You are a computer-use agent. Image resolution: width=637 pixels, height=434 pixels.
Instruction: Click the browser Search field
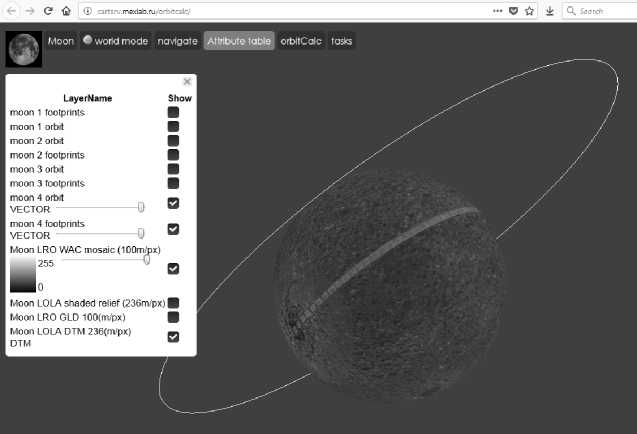(600, 11)
